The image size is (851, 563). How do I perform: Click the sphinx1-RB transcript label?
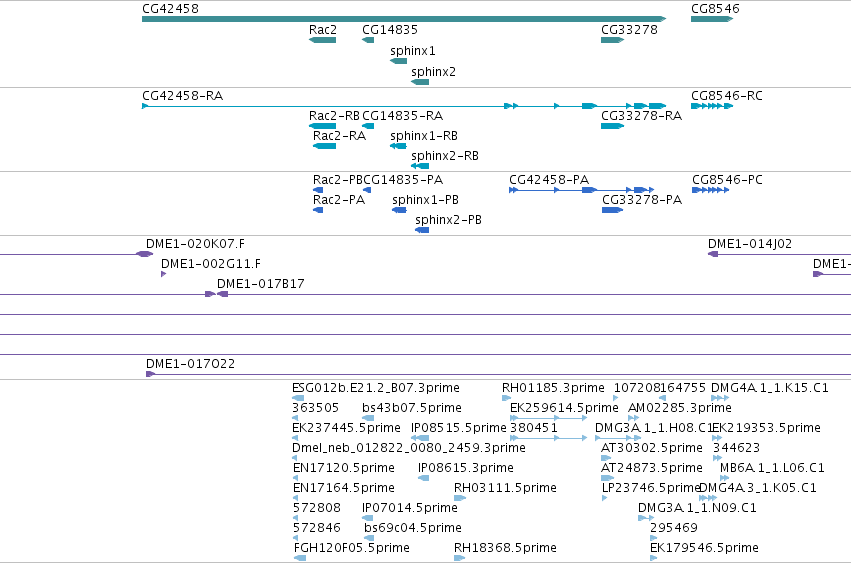[x=424, y=136]
